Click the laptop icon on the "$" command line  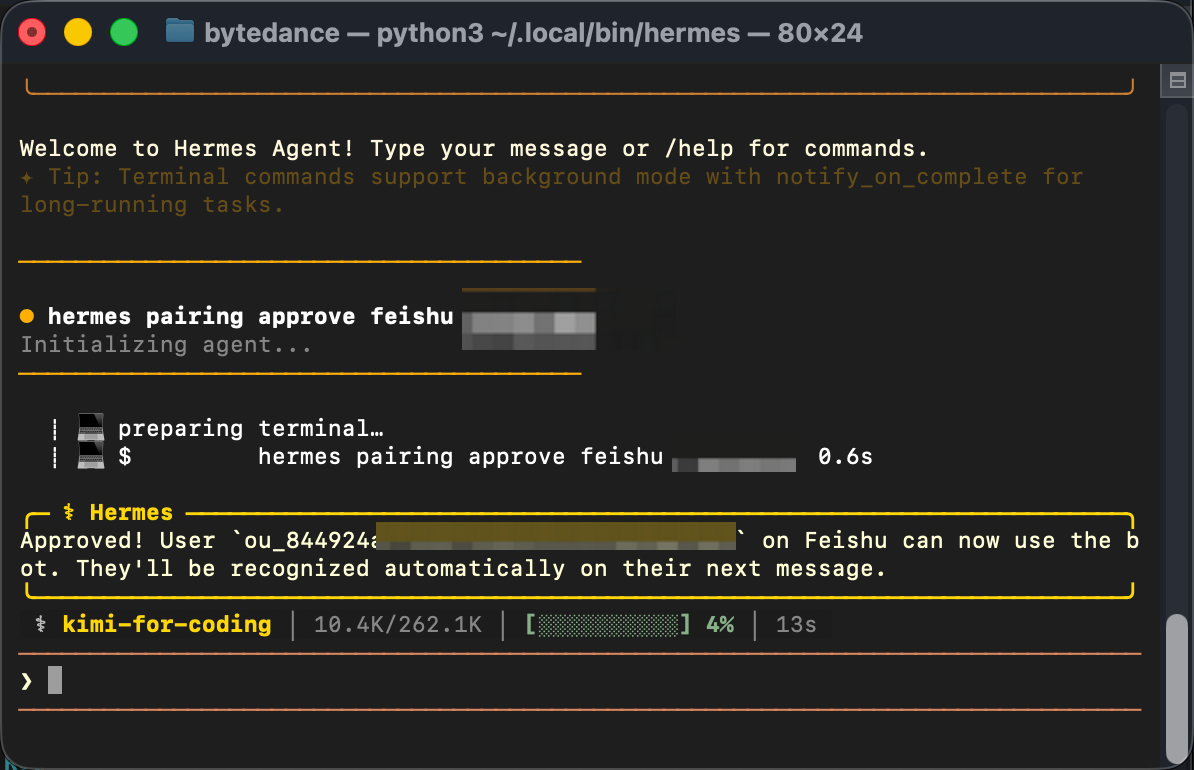tap(91, 457)
